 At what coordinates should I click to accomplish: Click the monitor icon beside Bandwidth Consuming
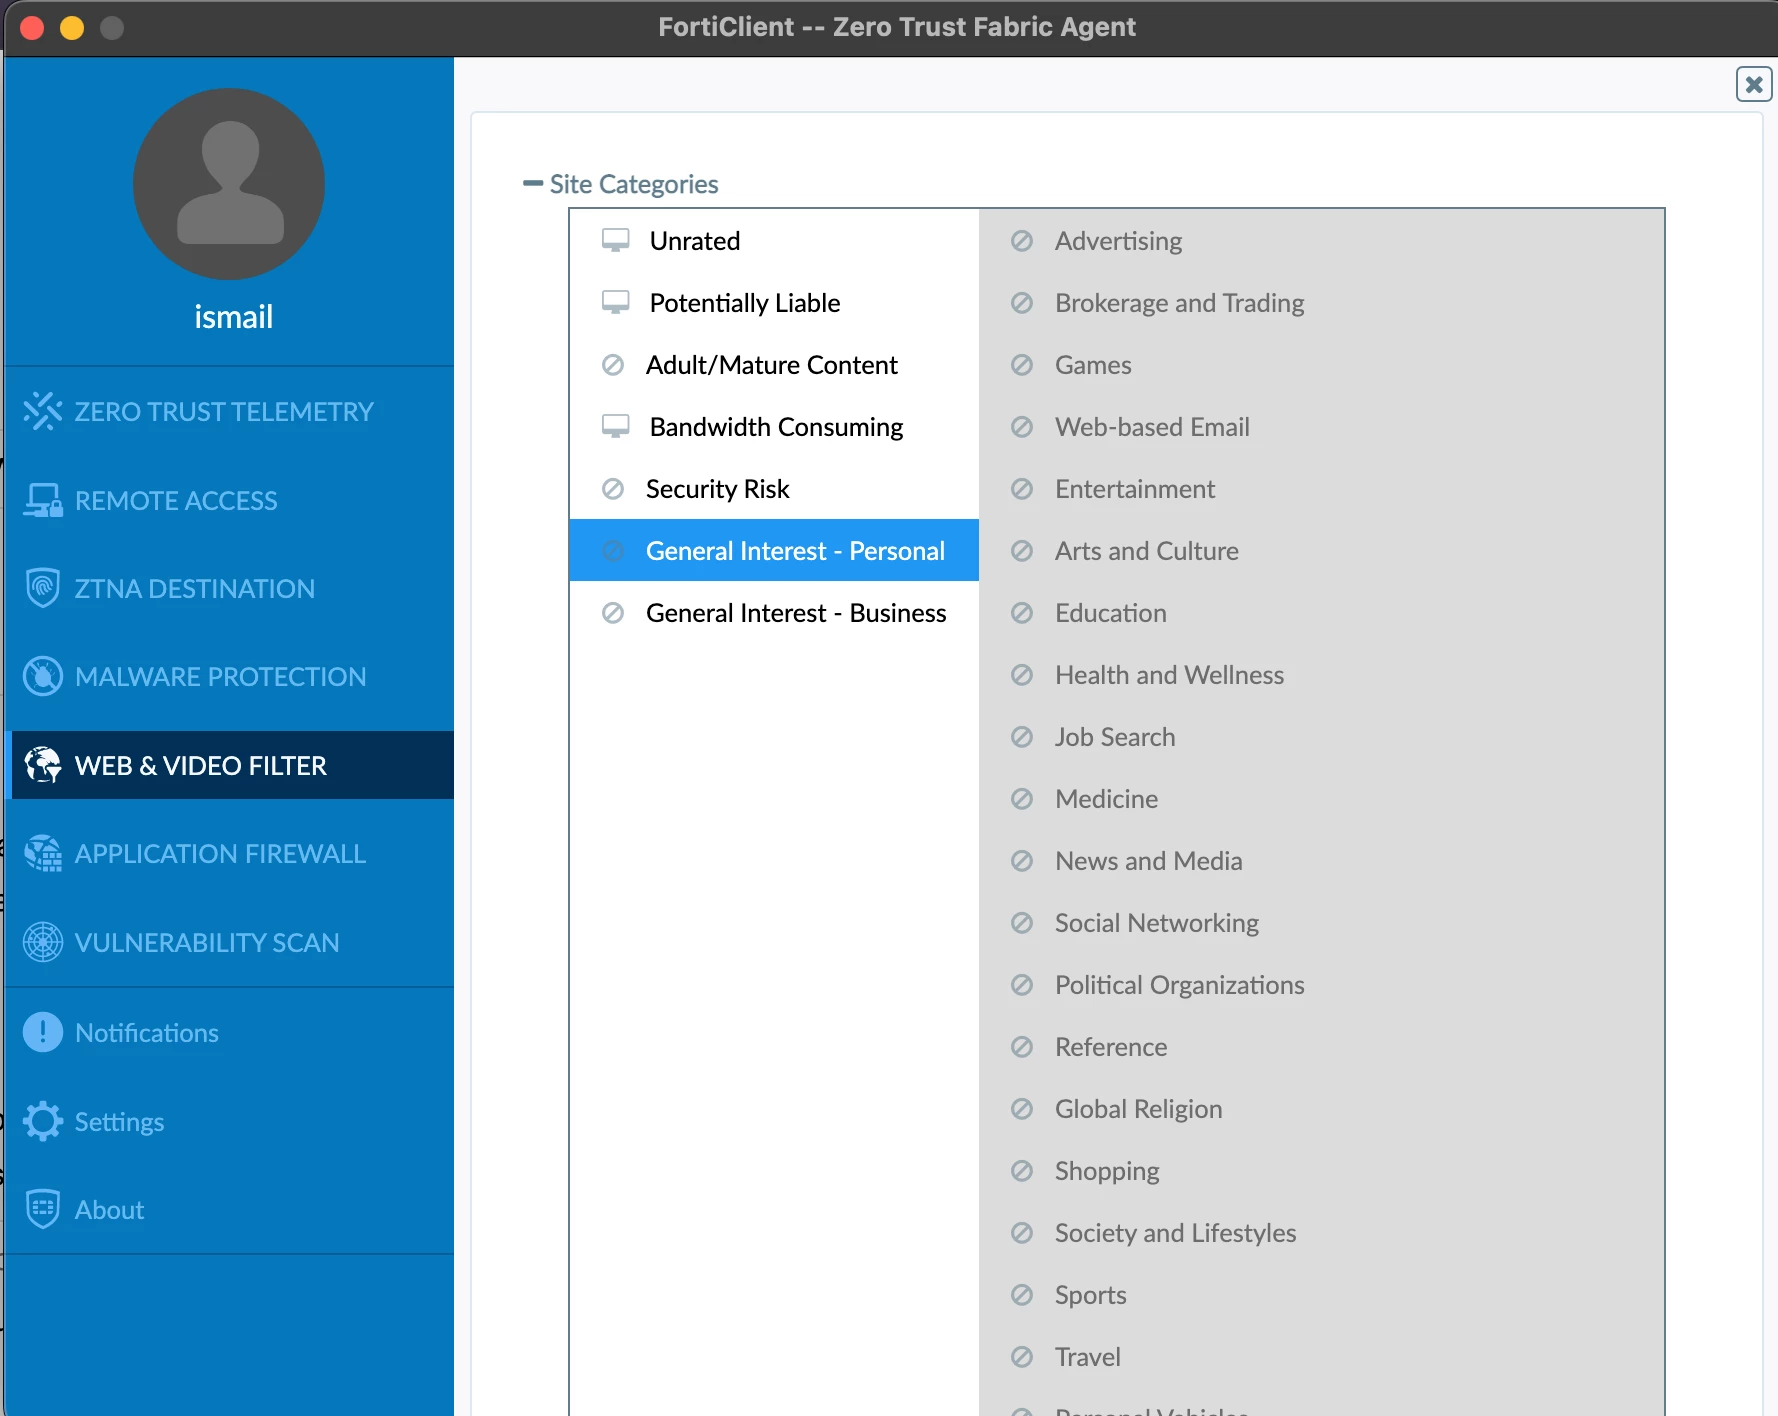coord(615,427)
